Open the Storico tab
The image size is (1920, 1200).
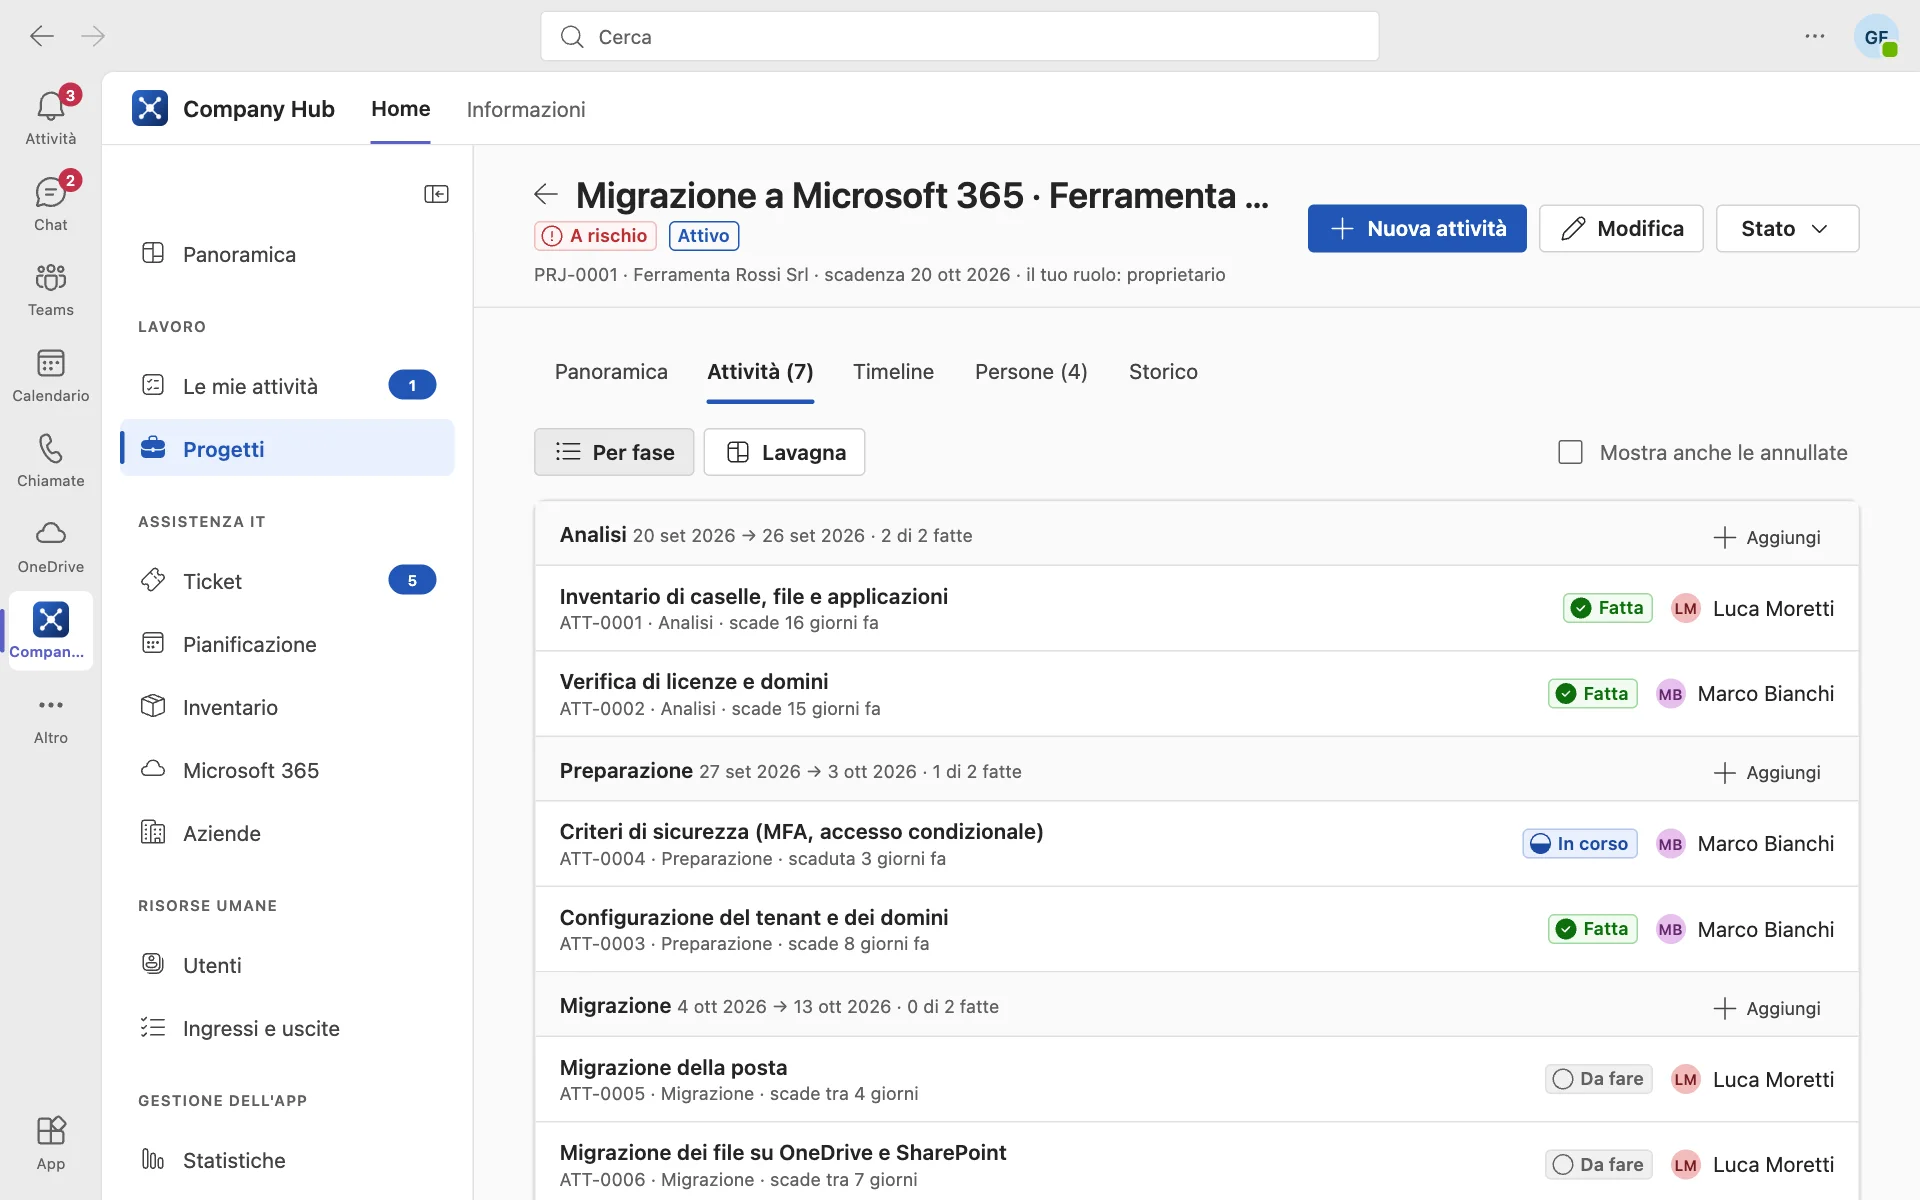(1163, 372)
